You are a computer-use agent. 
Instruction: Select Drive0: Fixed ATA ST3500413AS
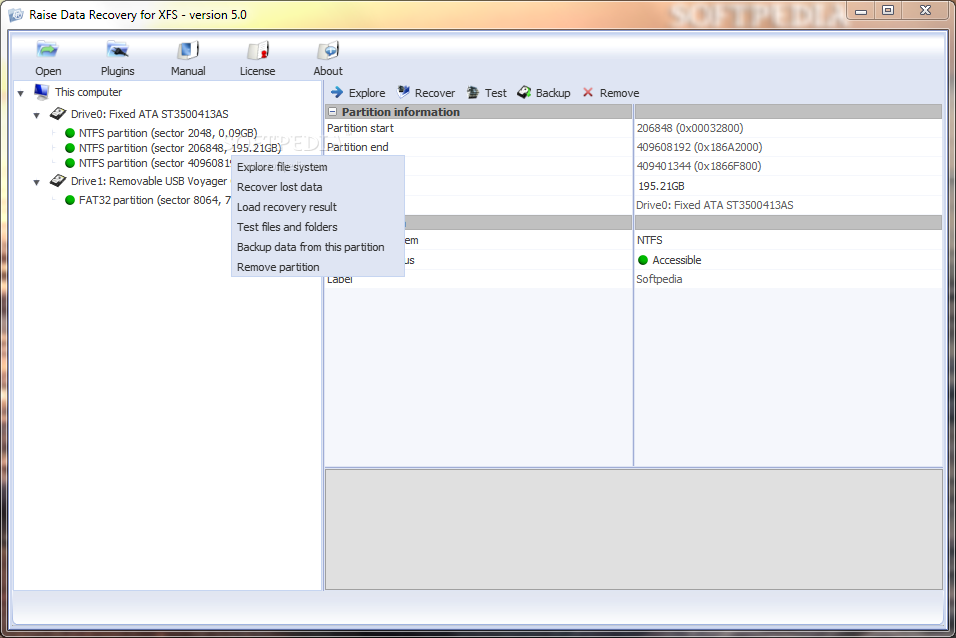(x=149, y=114)
